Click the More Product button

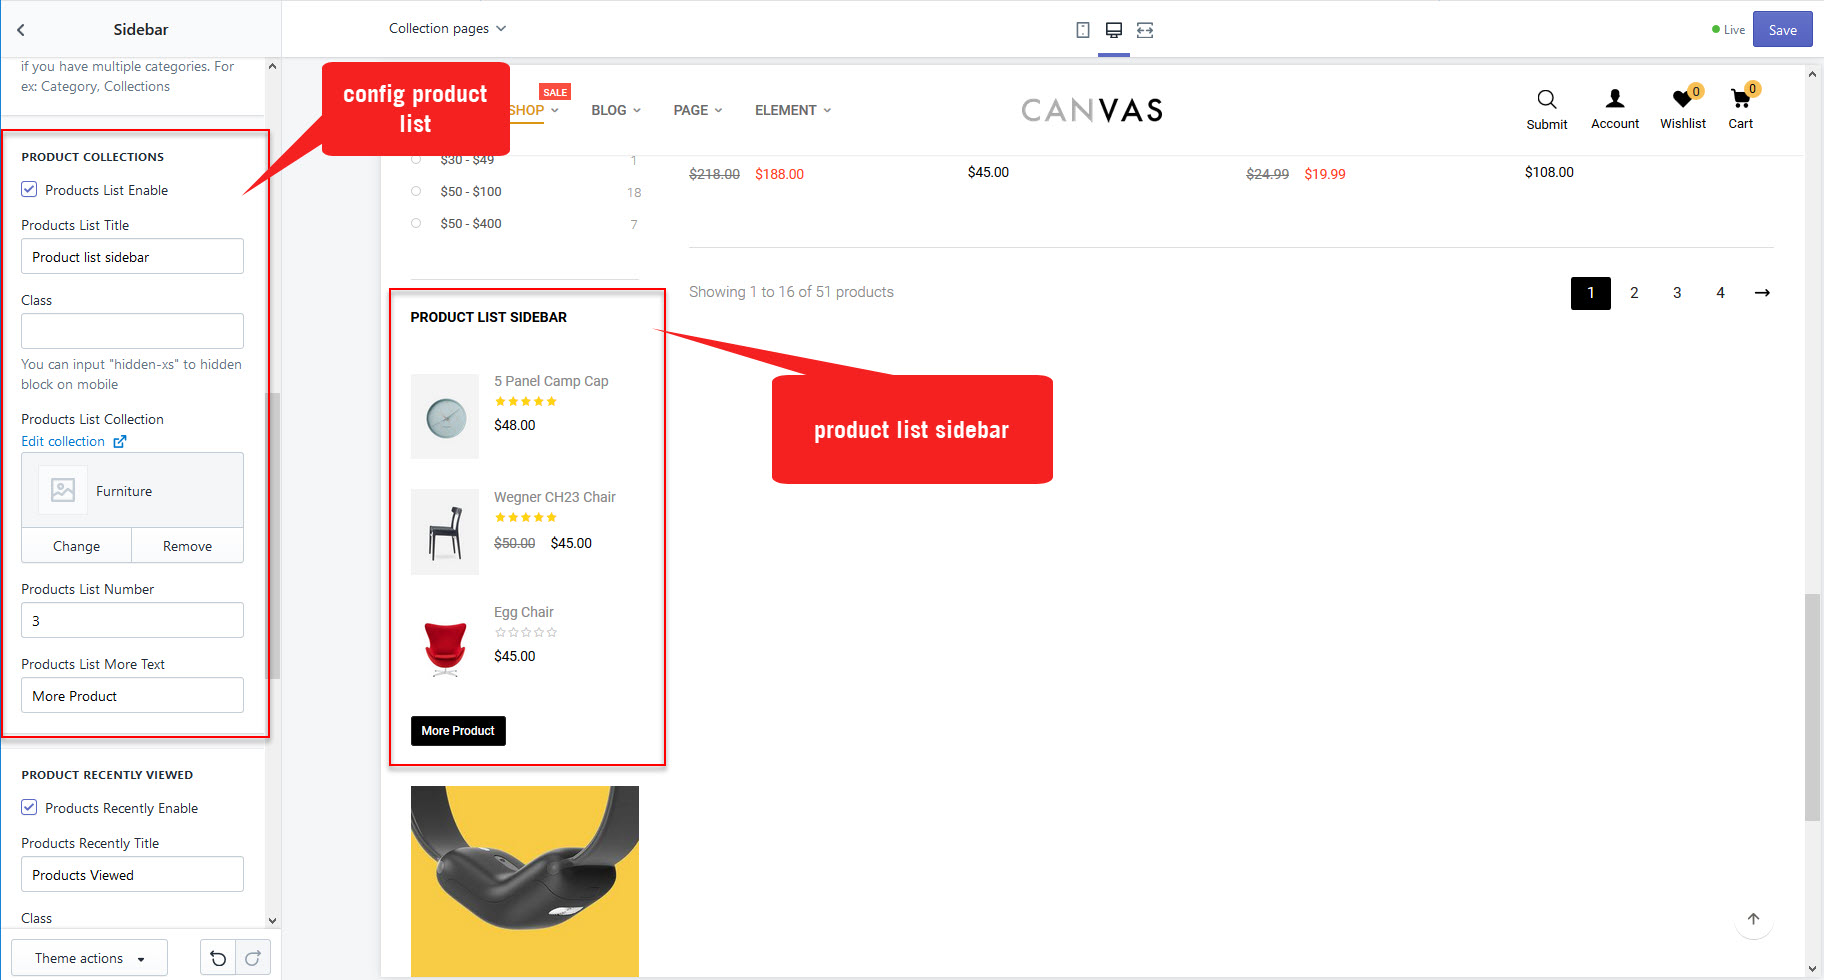coord(458,731)
